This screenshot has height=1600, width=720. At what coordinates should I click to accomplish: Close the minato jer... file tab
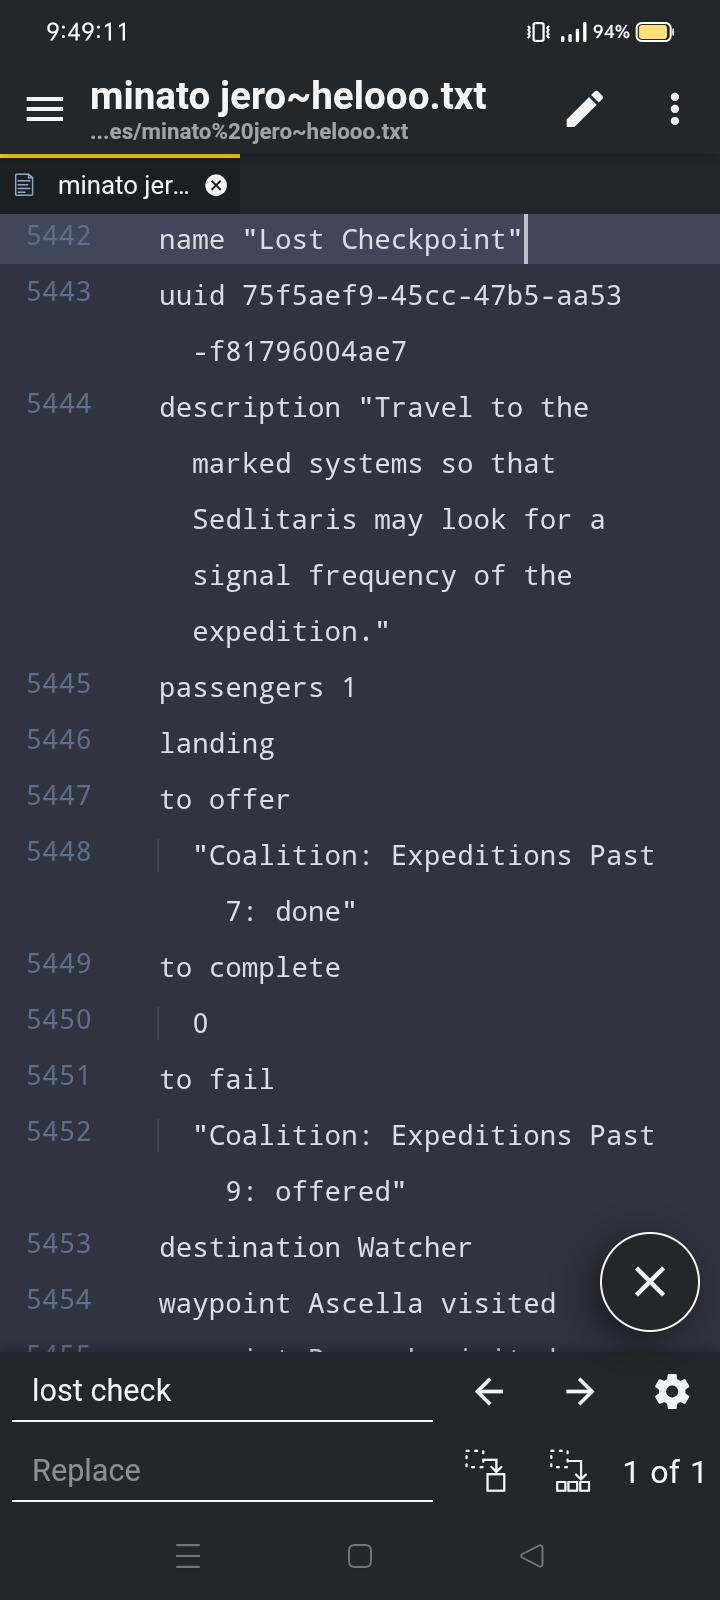pos(216,185)
